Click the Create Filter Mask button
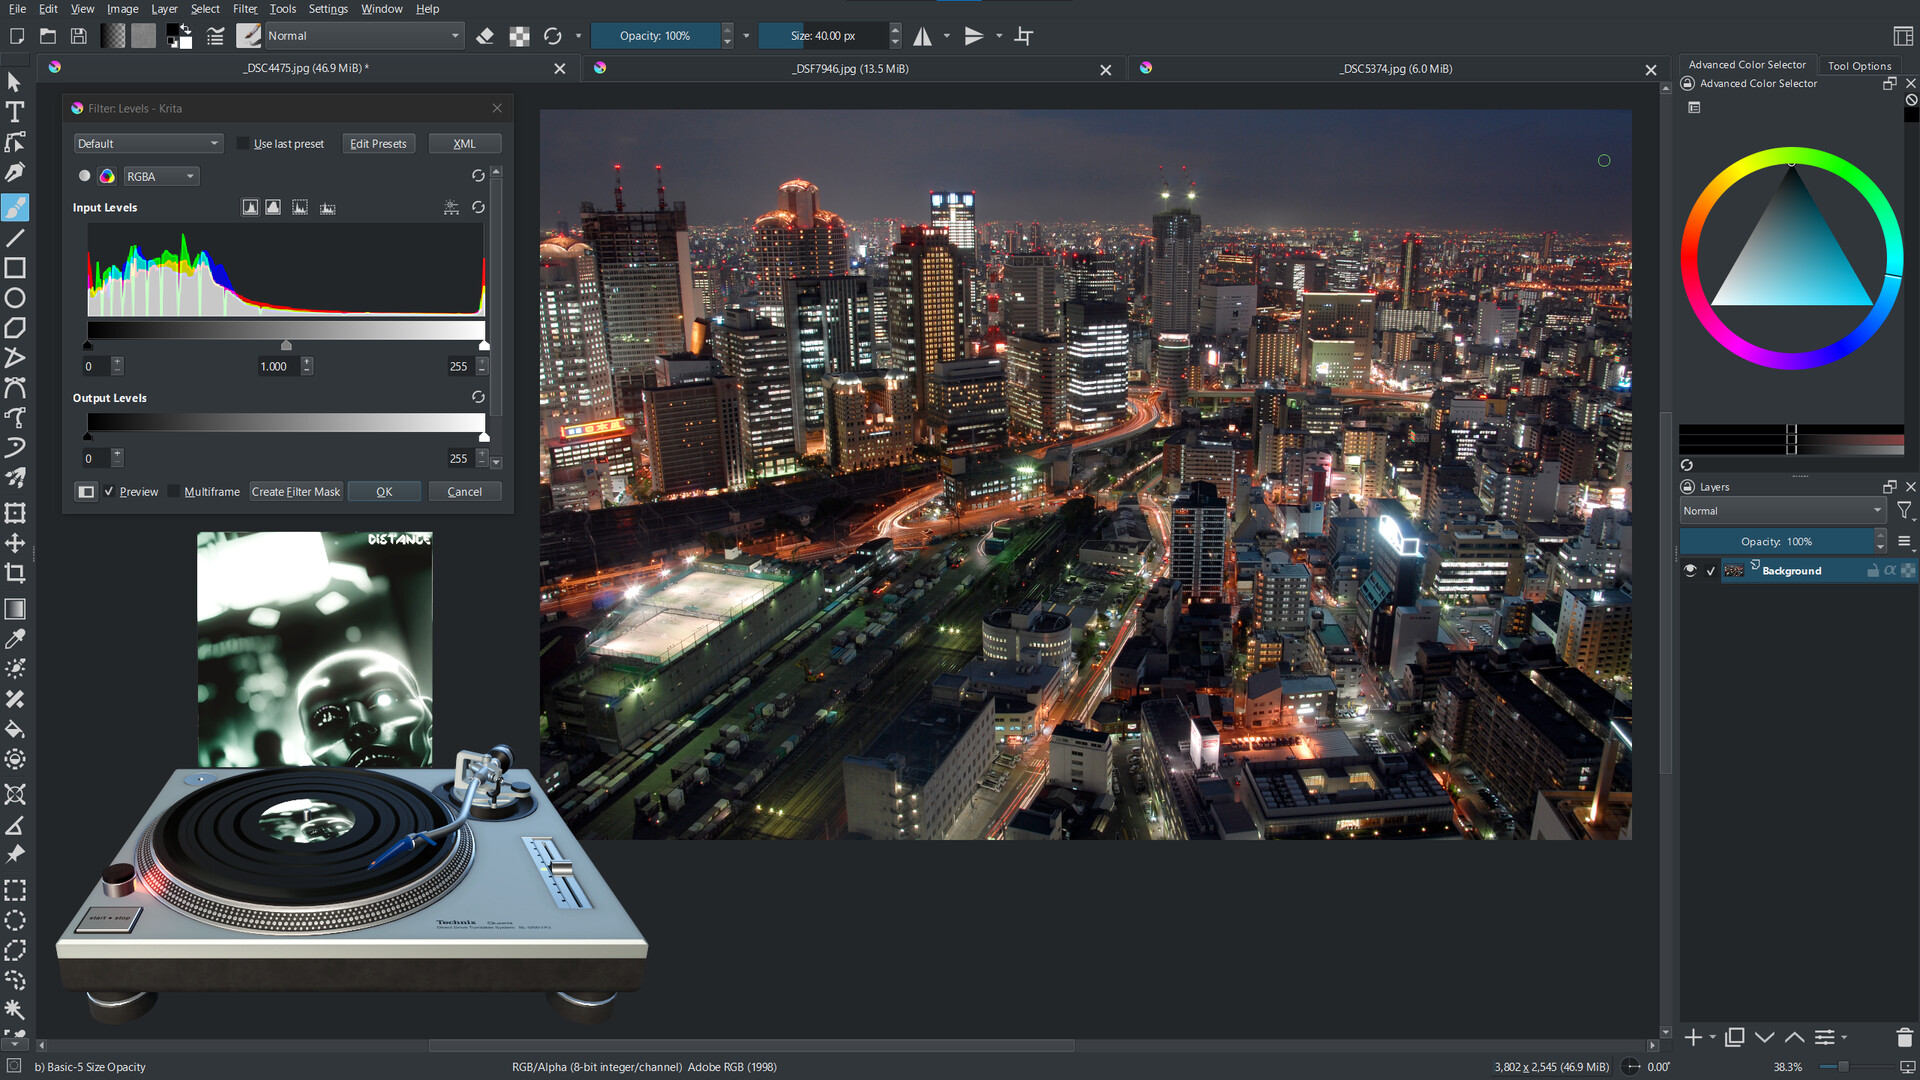Viewport: 1920px width, 1080px height. [295, 491]
